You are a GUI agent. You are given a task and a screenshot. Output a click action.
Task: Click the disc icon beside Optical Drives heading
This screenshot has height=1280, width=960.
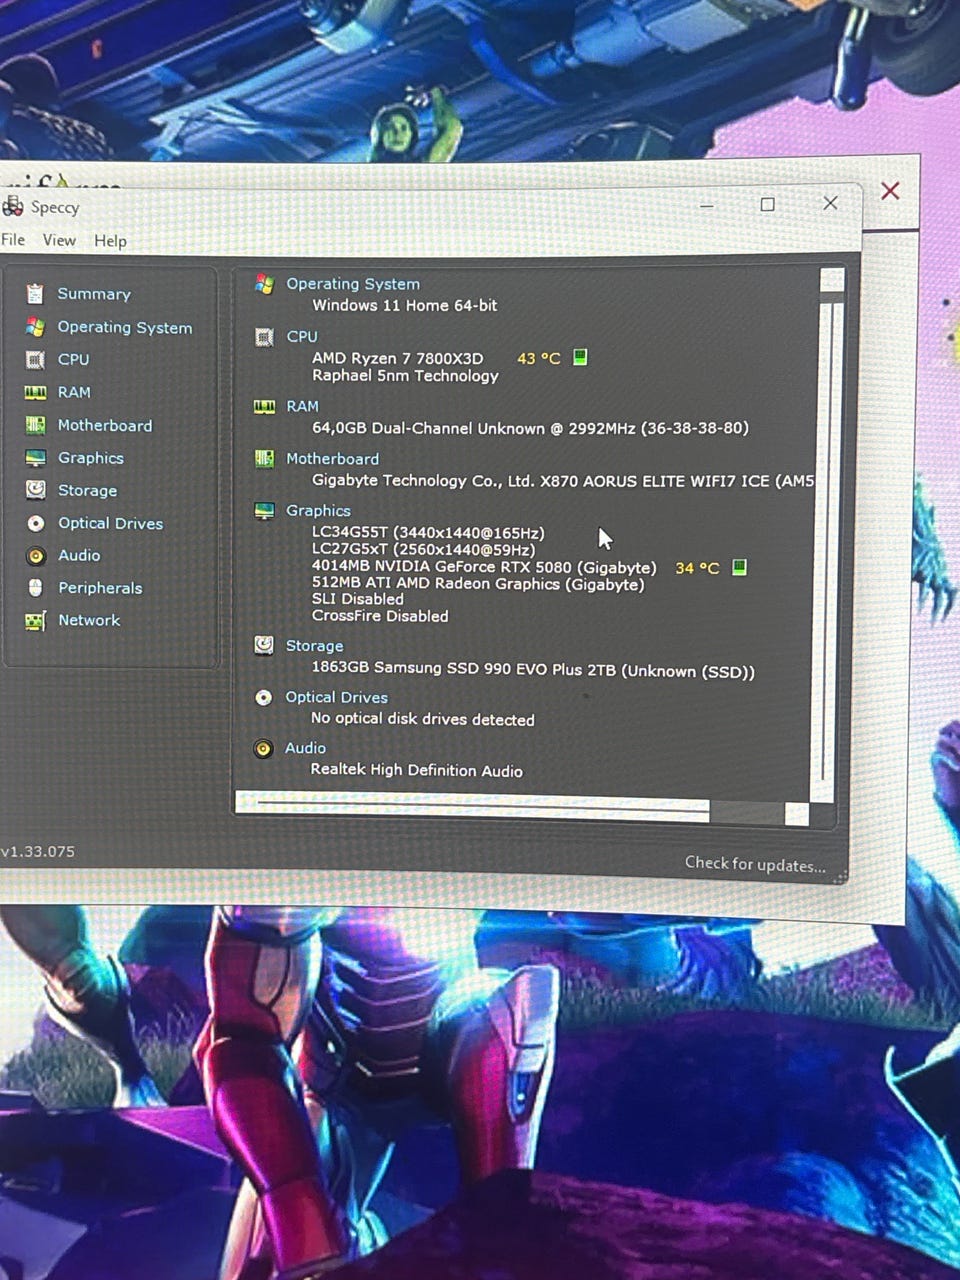click(264, 697)
